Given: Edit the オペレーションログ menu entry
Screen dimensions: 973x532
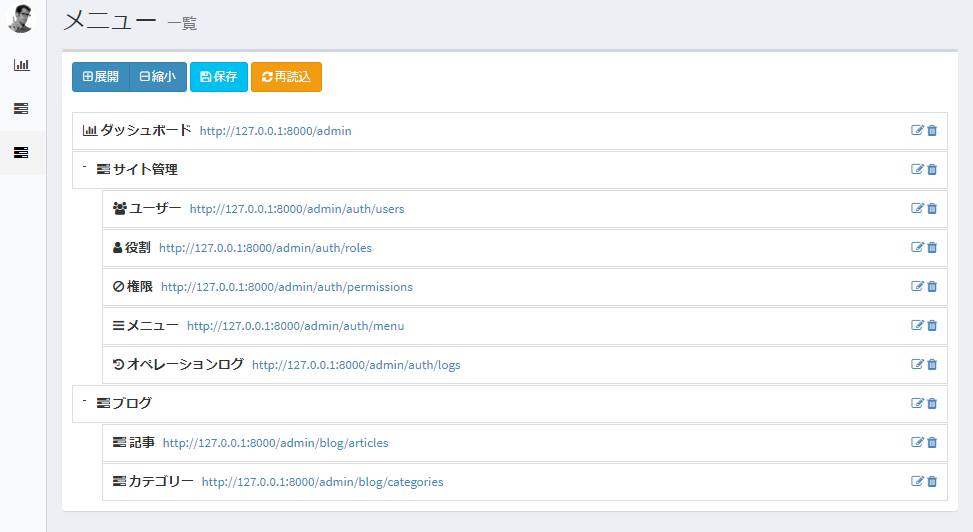Looking at the screenshot, I should [x=917, y=364].
